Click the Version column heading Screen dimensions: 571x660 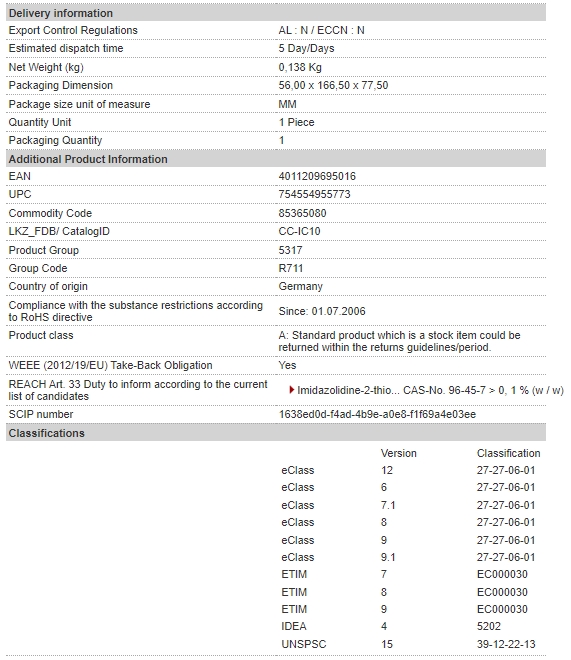pos(398,453)
